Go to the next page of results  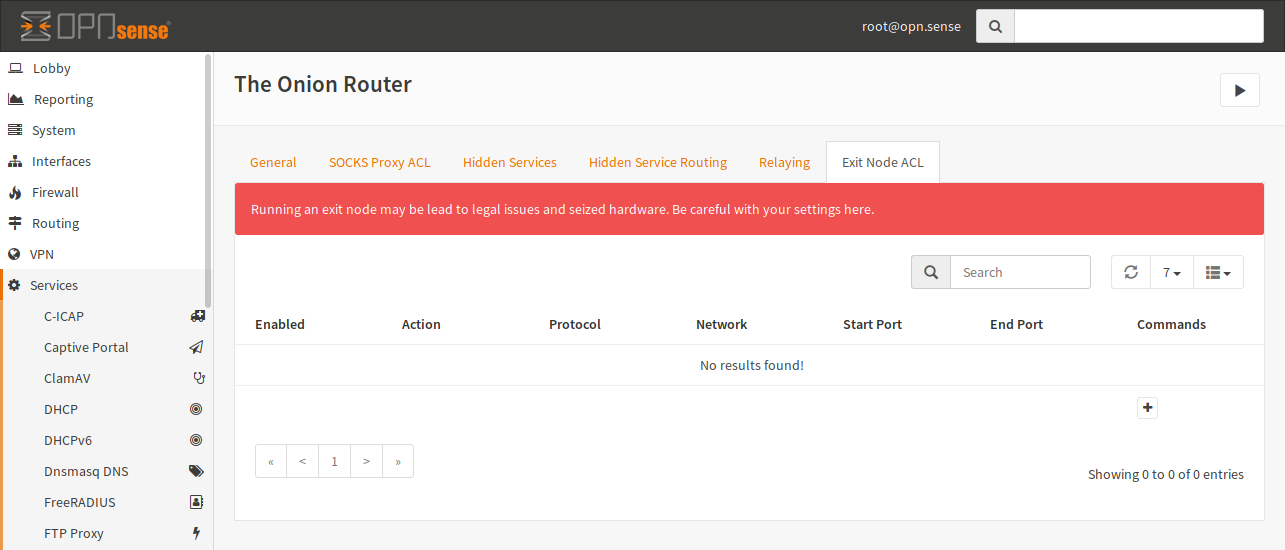[366, 461]
